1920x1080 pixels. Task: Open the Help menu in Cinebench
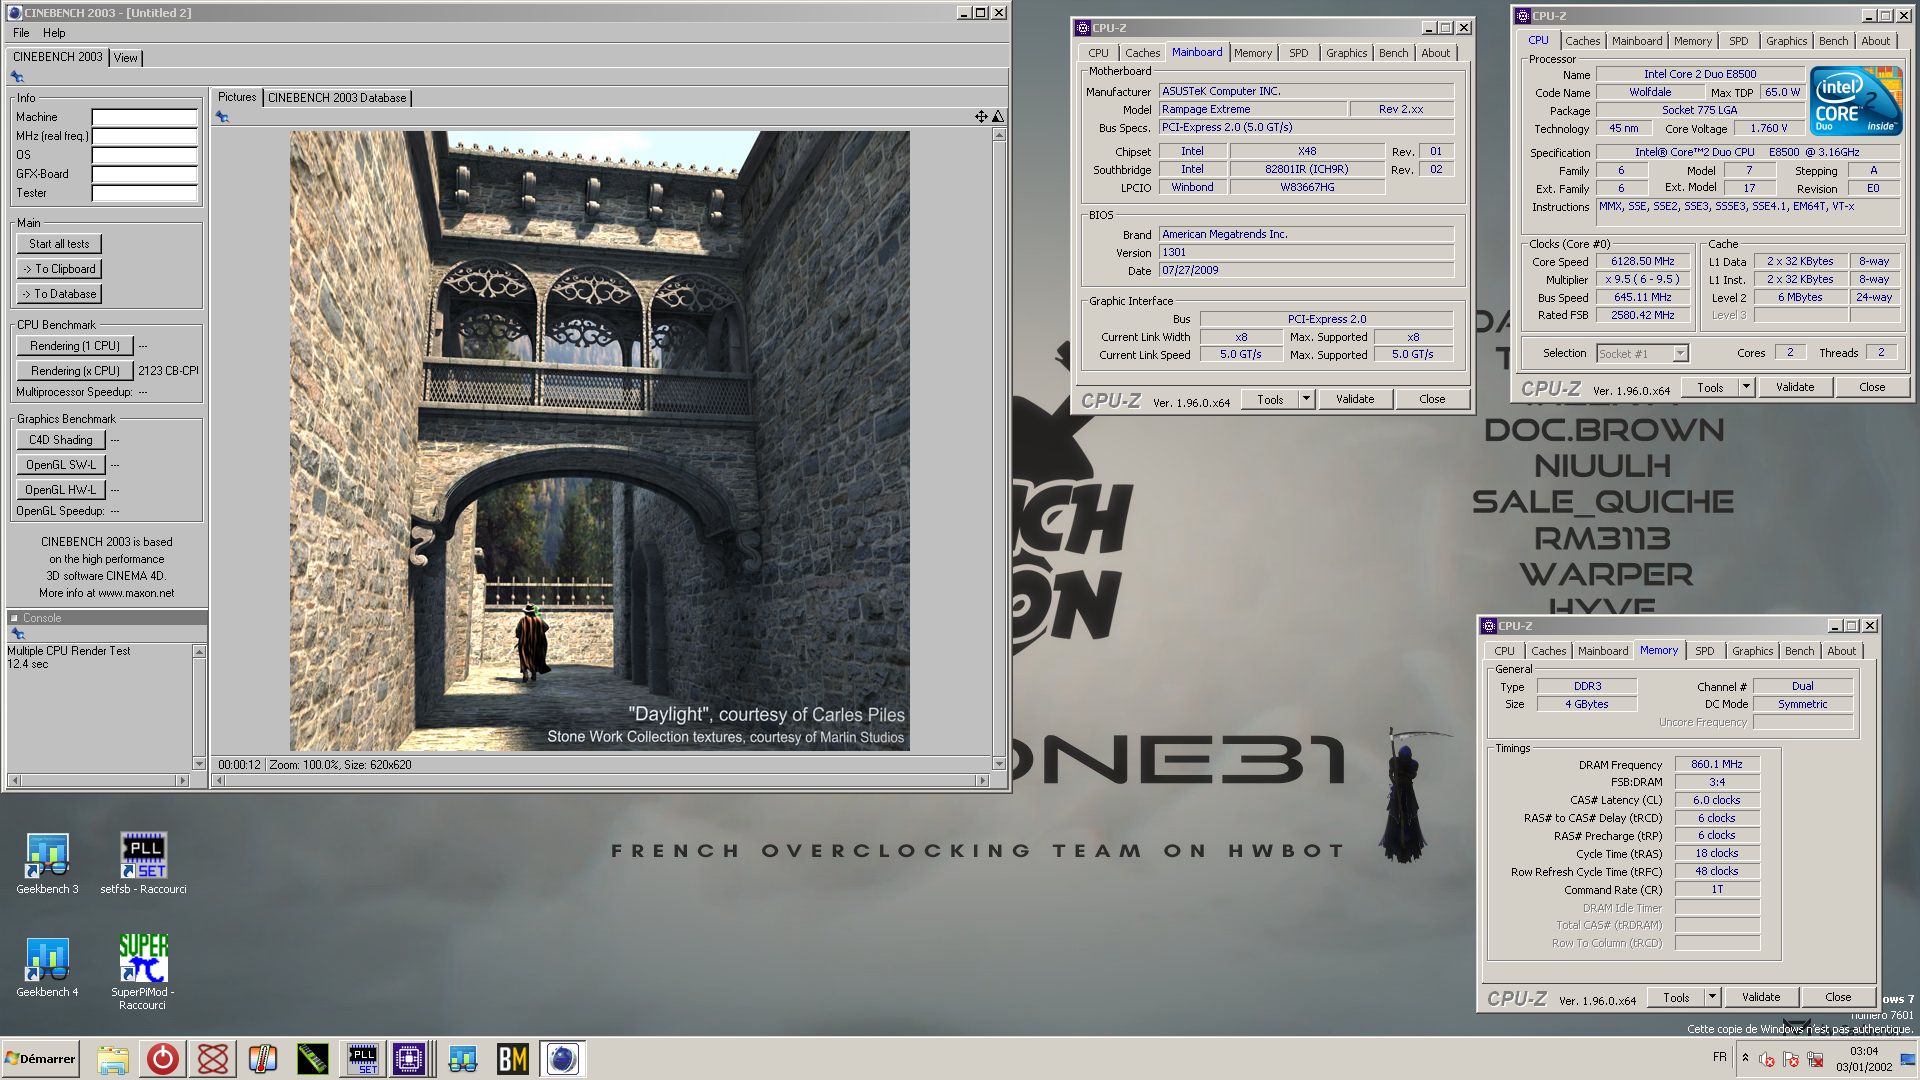coord(54,33)
